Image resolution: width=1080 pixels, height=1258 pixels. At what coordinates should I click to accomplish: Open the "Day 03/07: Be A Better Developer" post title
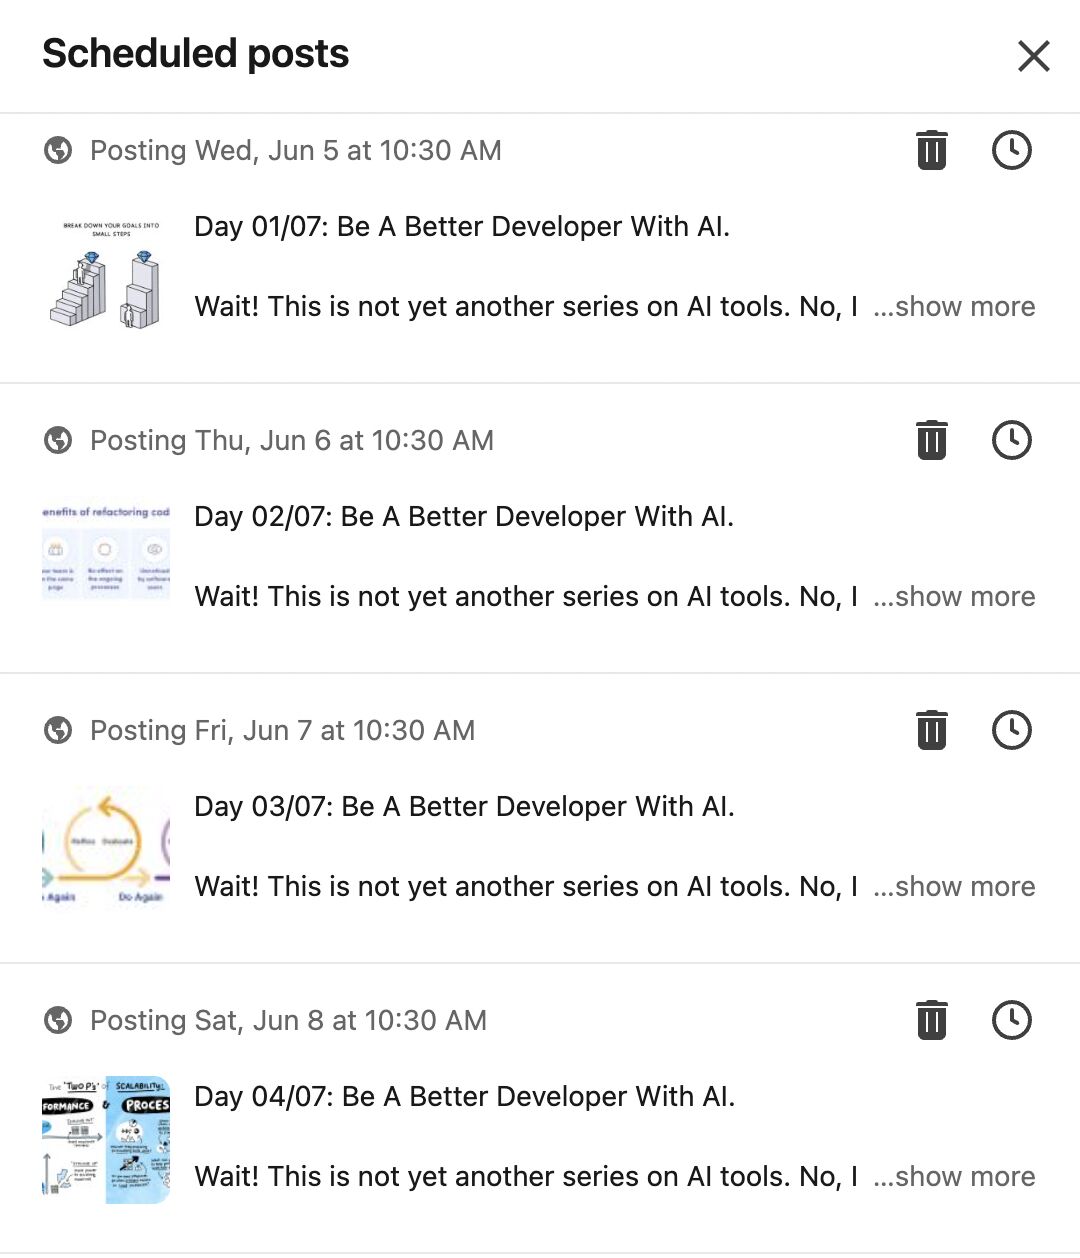tap(464, 807)
